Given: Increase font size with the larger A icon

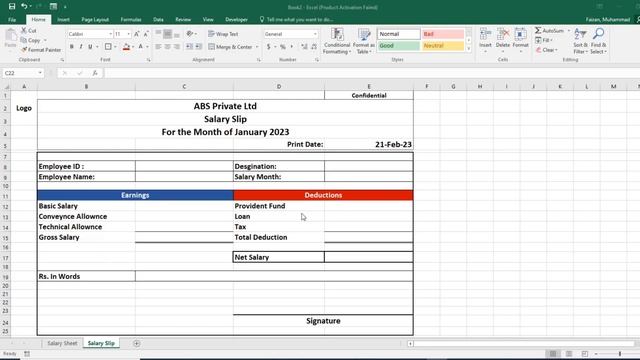Looking at the screenshot, I should 137,34.
